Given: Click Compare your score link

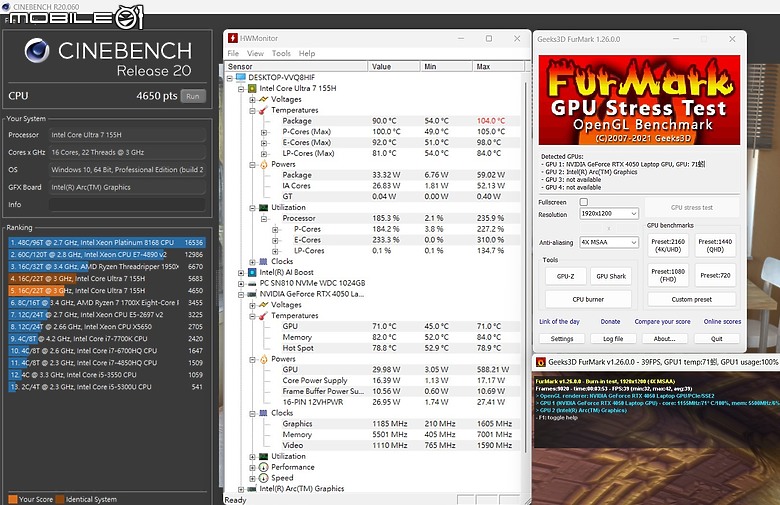Looking at the screenshot, I should click(662, 322).
